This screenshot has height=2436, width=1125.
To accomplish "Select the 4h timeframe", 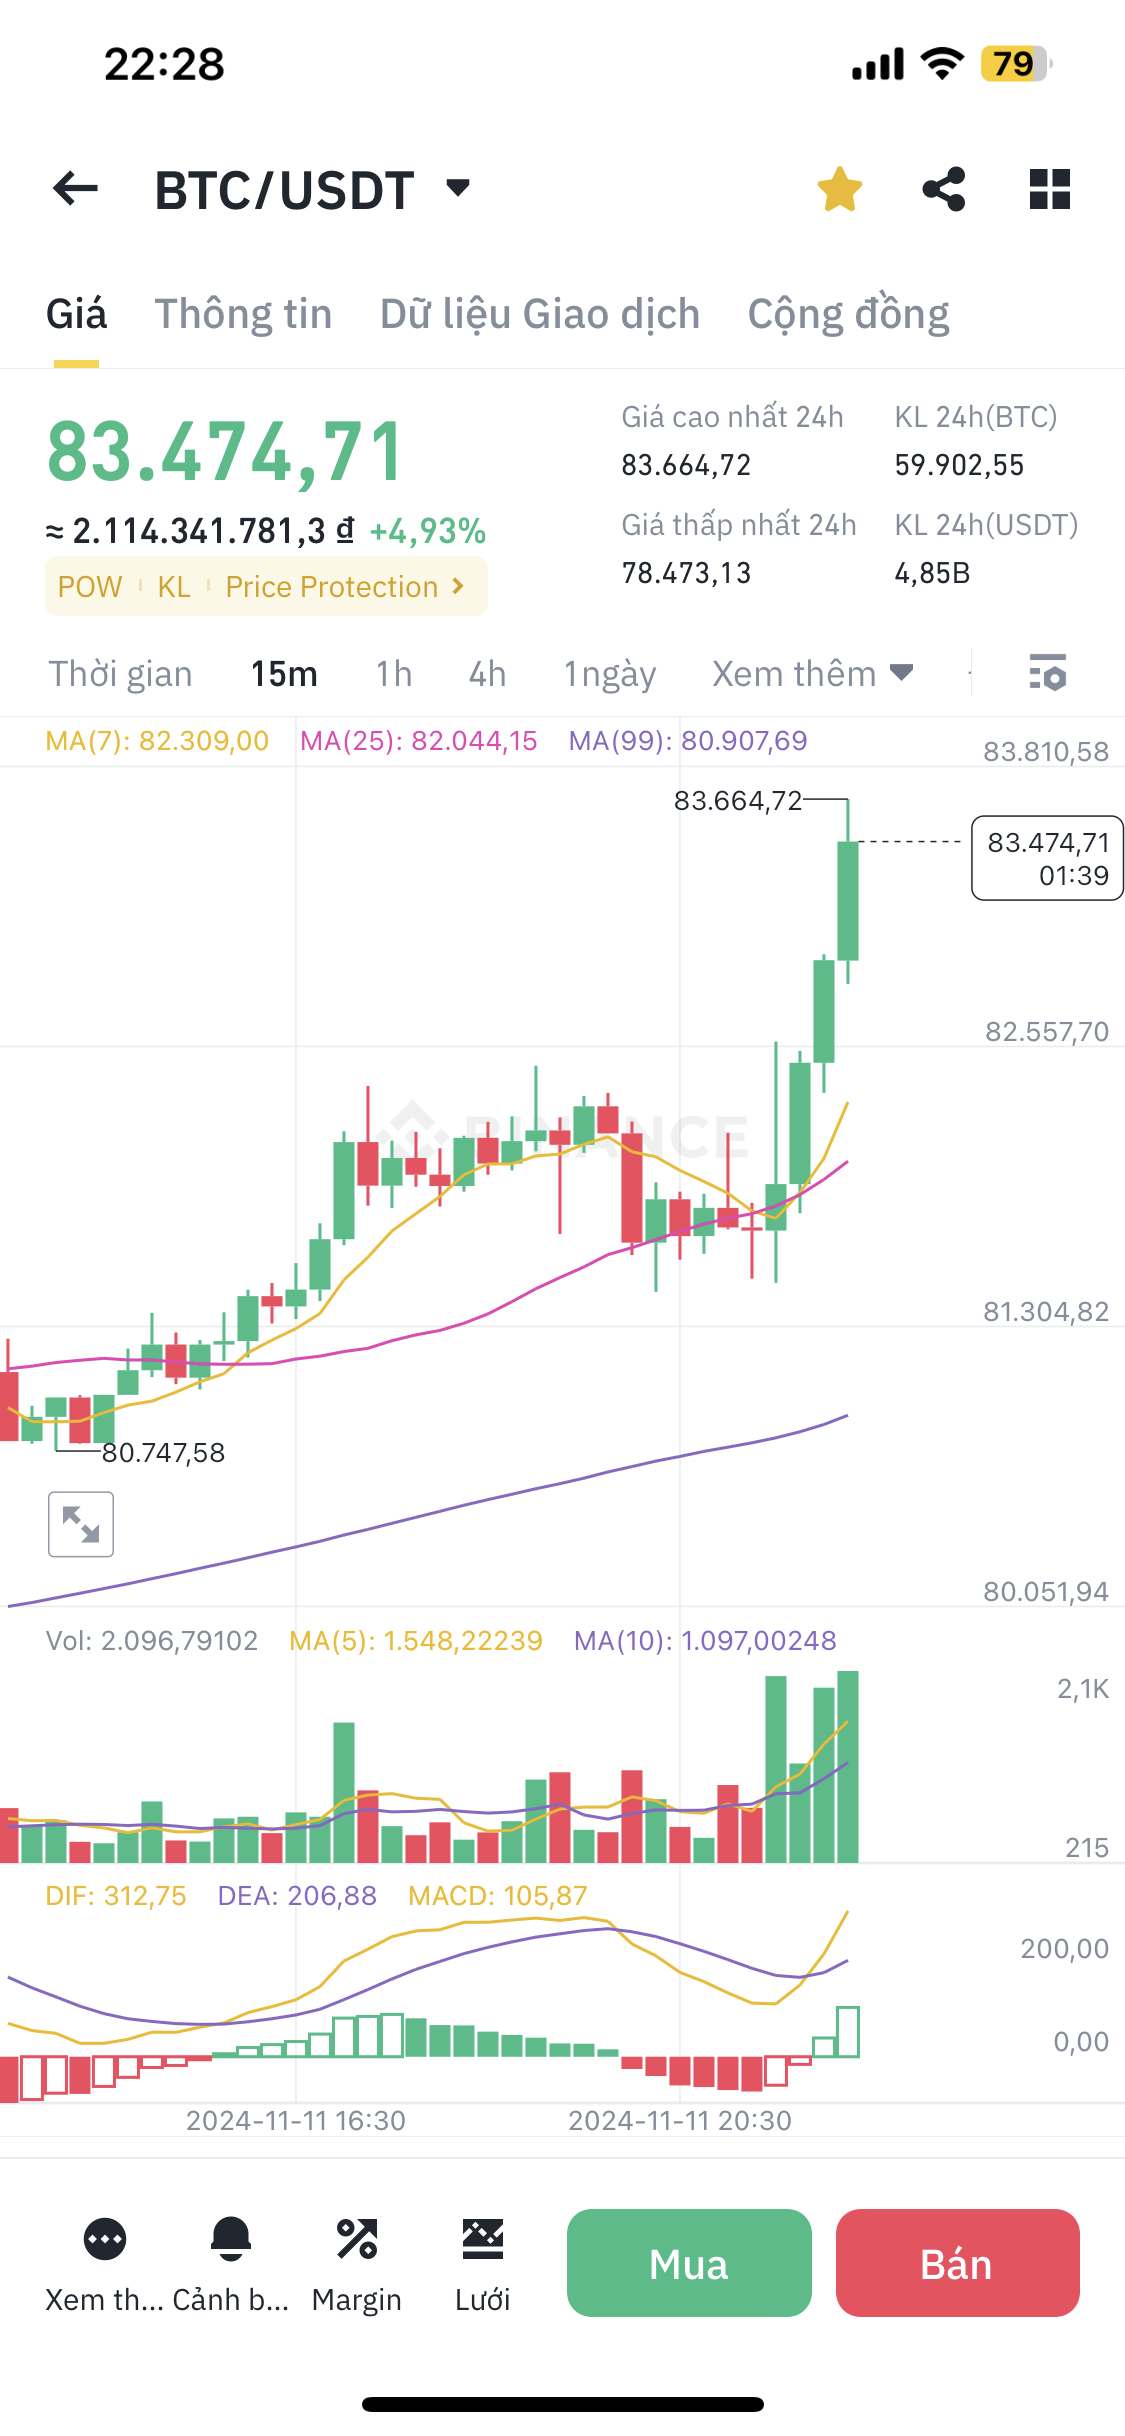I will click(x=487, y=674).
